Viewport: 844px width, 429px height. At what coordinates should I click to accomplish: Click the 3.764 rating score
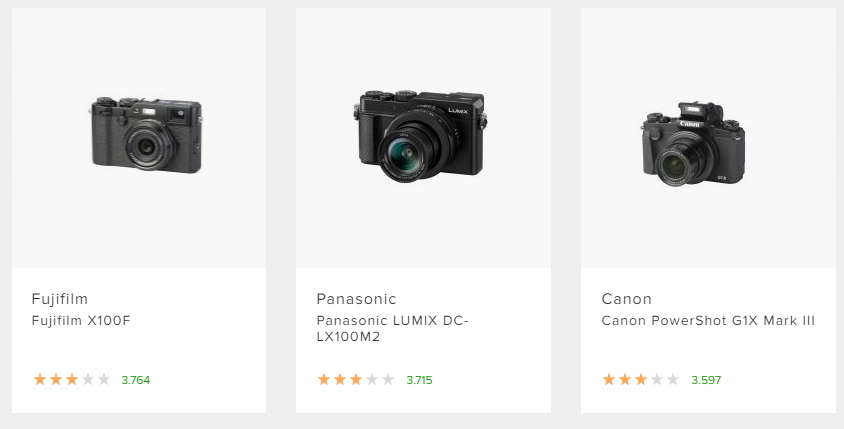pyautogui.click(x=135, y=380)
